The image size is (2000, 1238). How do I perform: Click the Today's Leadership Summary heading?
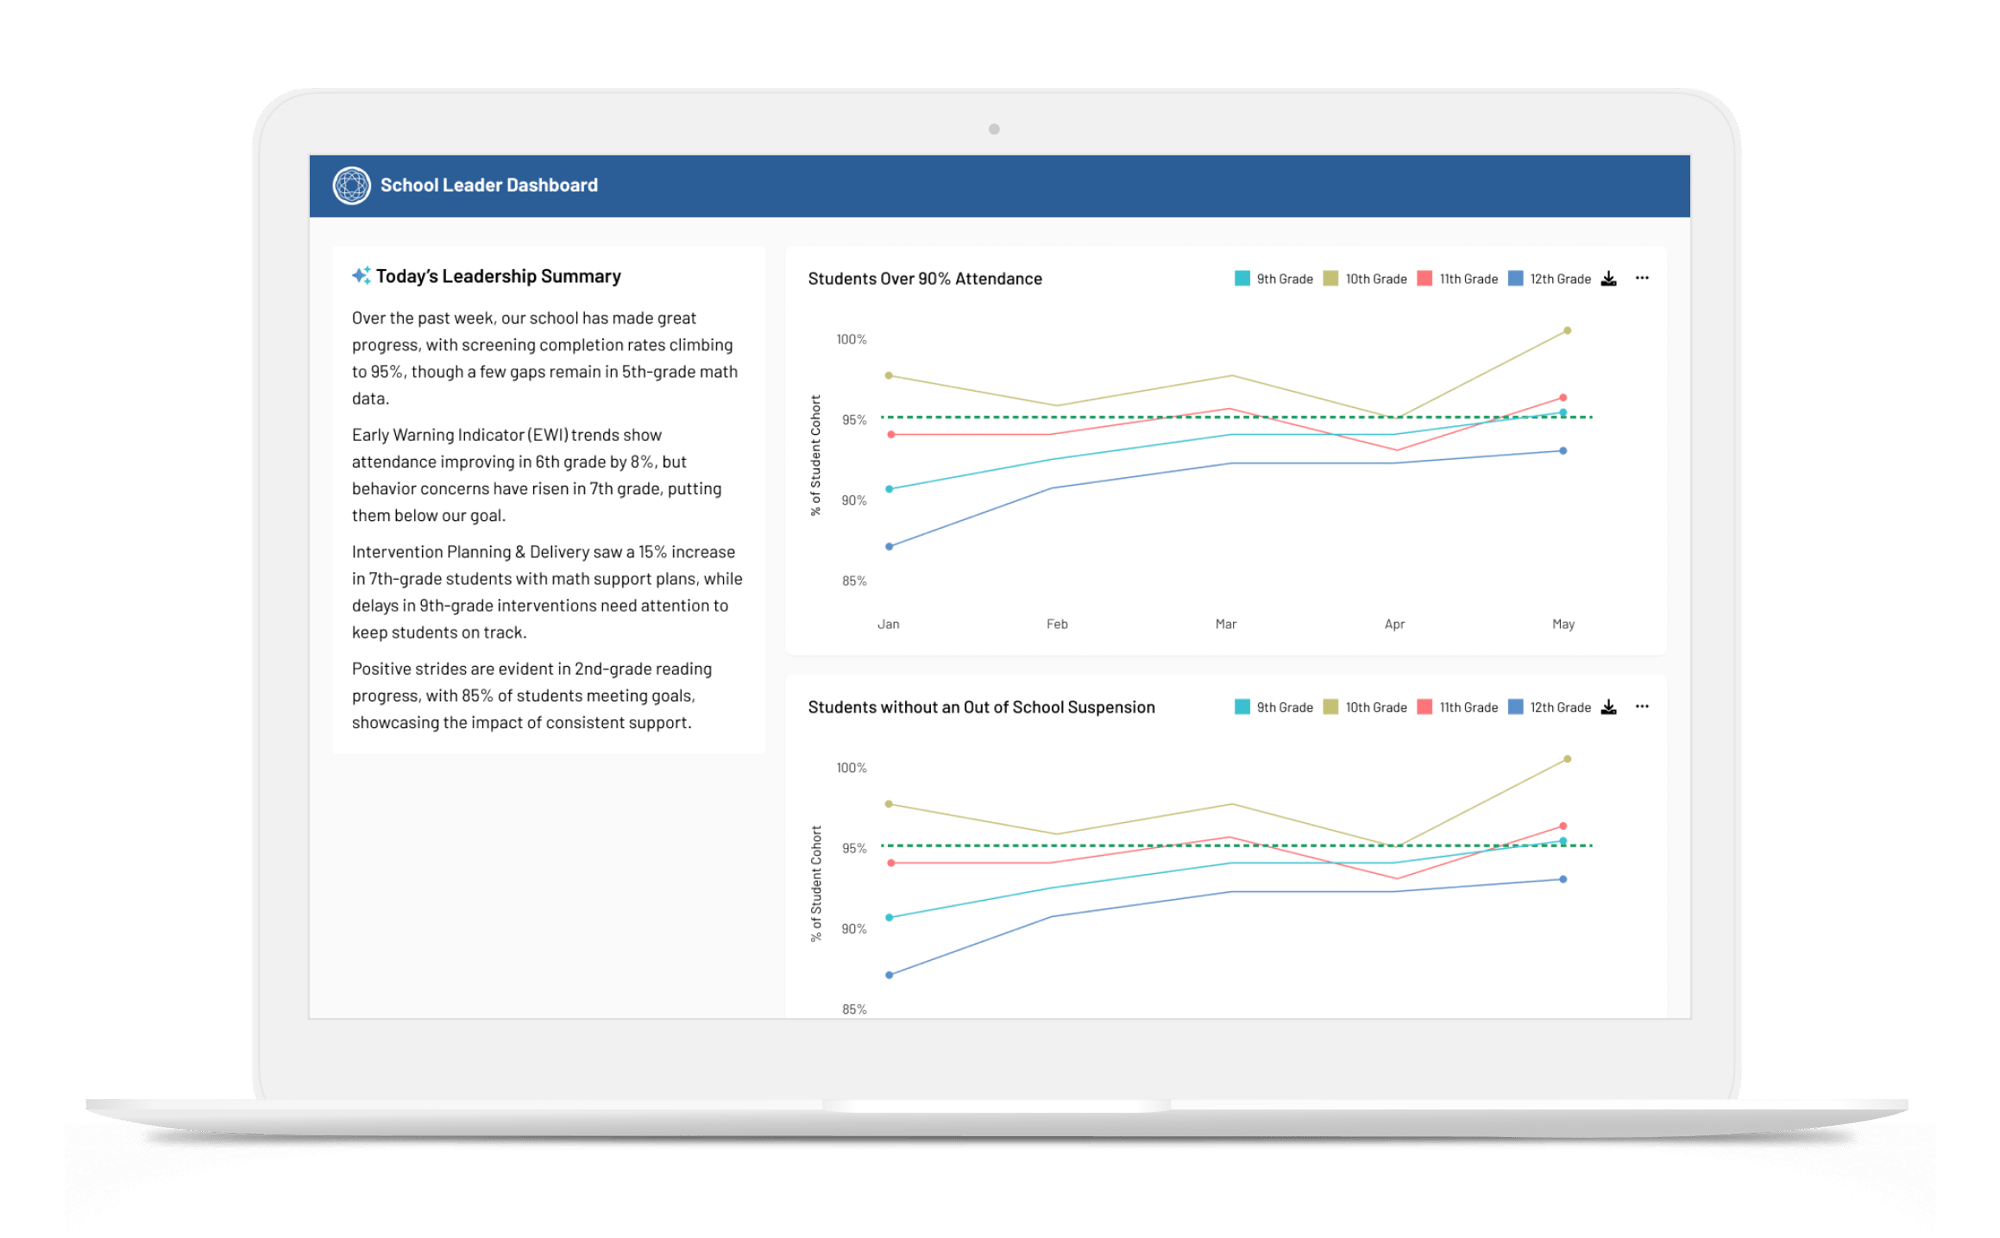[498, 276]
